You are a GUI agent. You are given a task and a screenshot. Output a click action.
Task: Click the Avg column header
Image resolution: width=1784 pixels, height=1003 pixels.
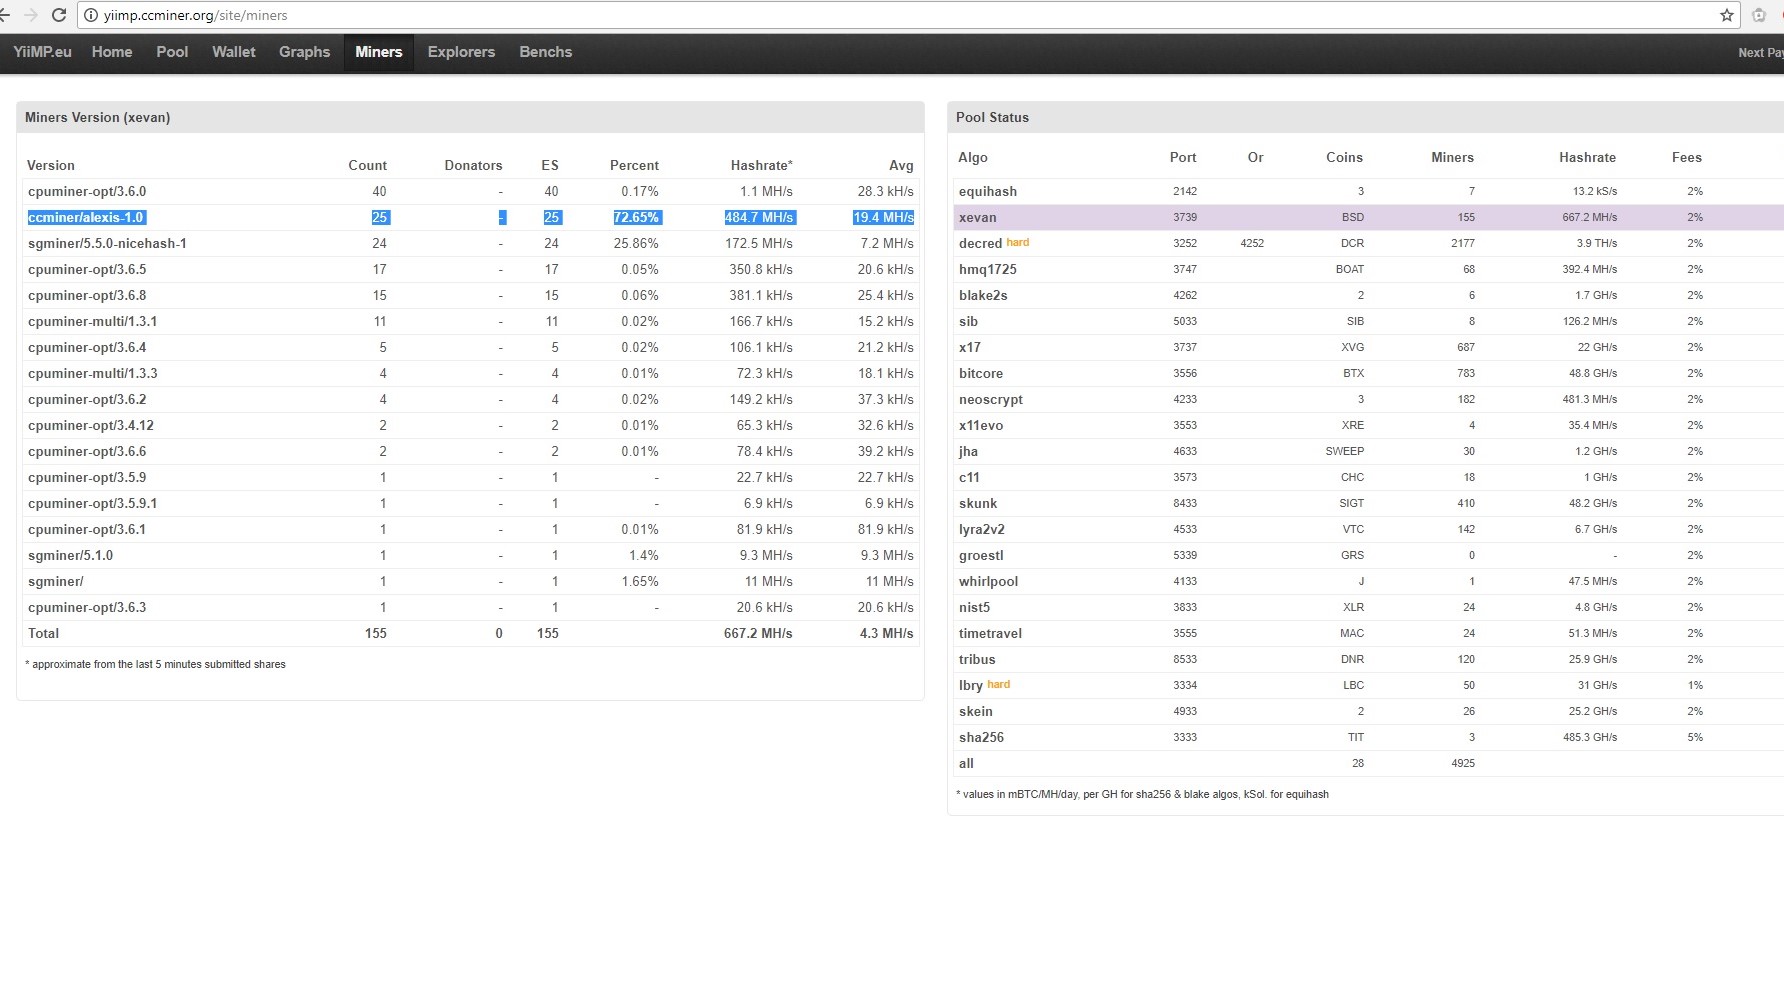(x=901, y=165)
